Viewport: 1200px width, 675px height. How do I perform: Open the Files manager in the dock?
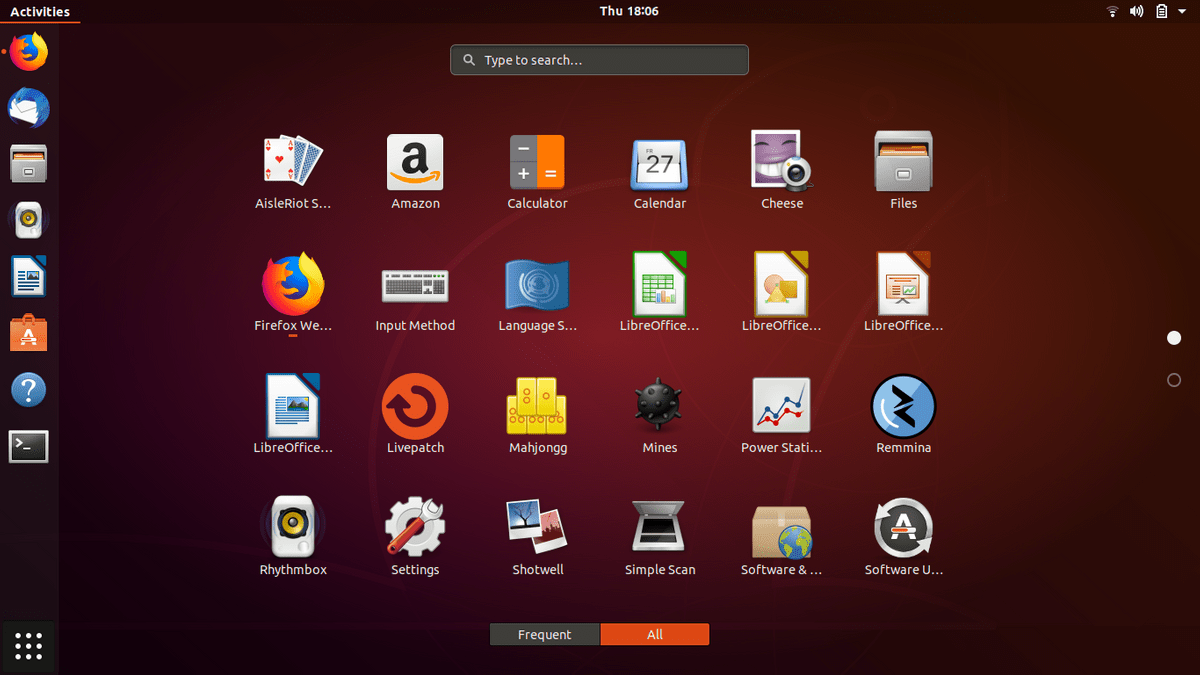[29, 163]
